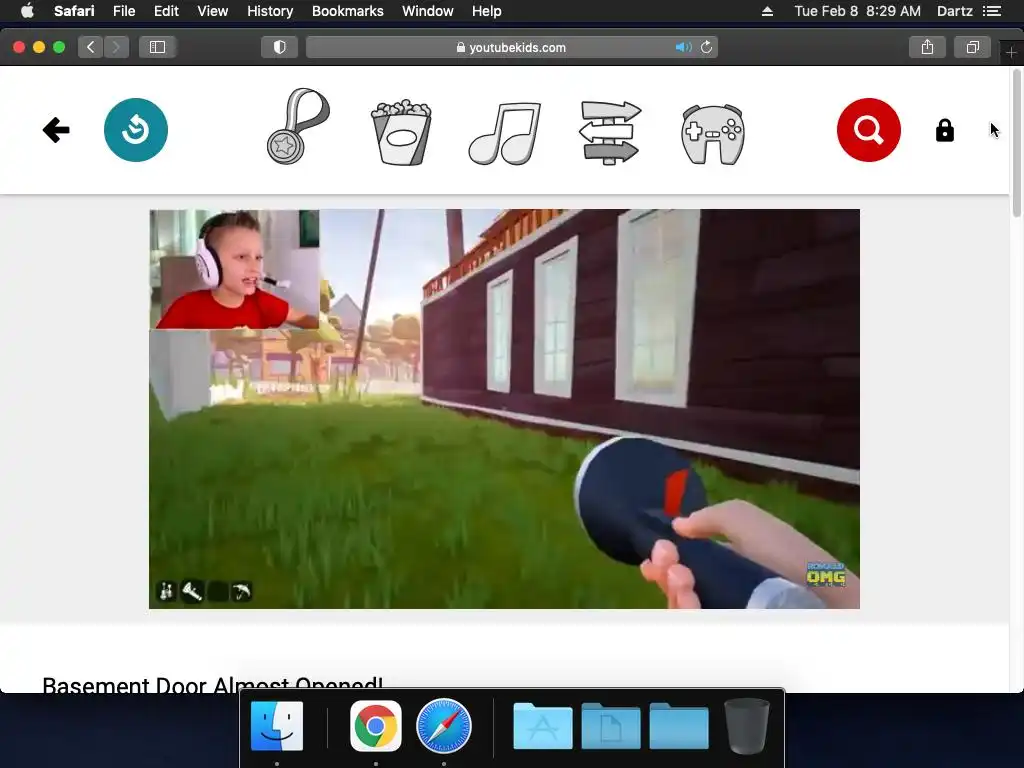Open the Safari menu
Viewport: 1024px width, 768px height.
74,11
